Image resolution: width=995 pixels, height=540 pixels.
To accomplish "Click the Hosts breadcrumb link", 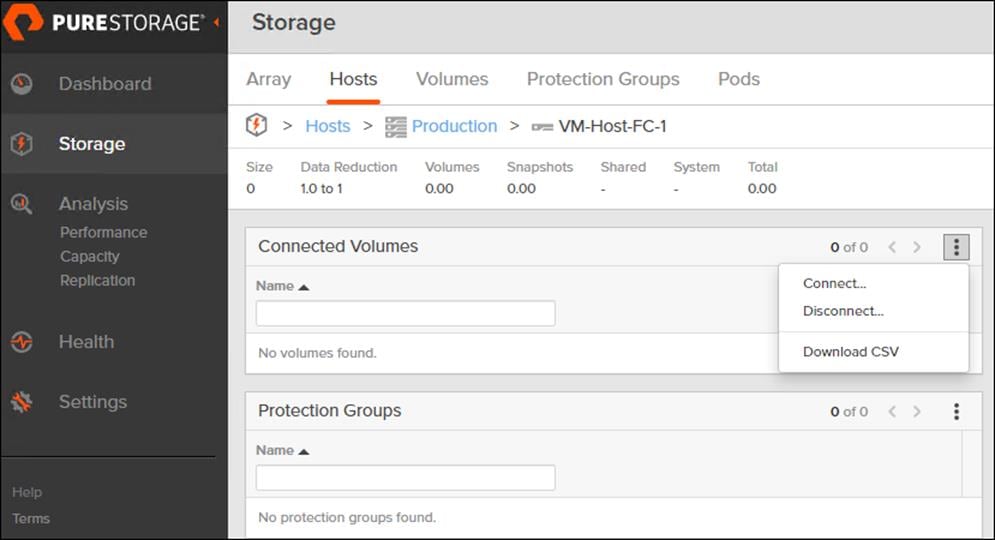I will (327, 126).
